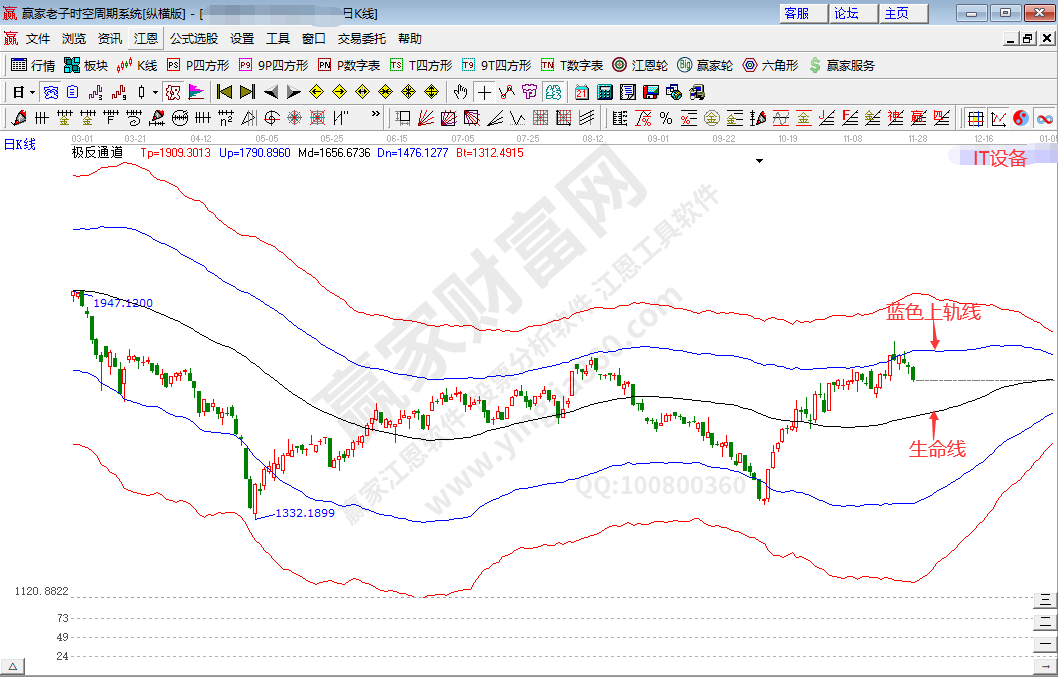Open the 江恩 menu
Image resolution: width=1058 pixels, height=677 pixels.
[146, 39]
